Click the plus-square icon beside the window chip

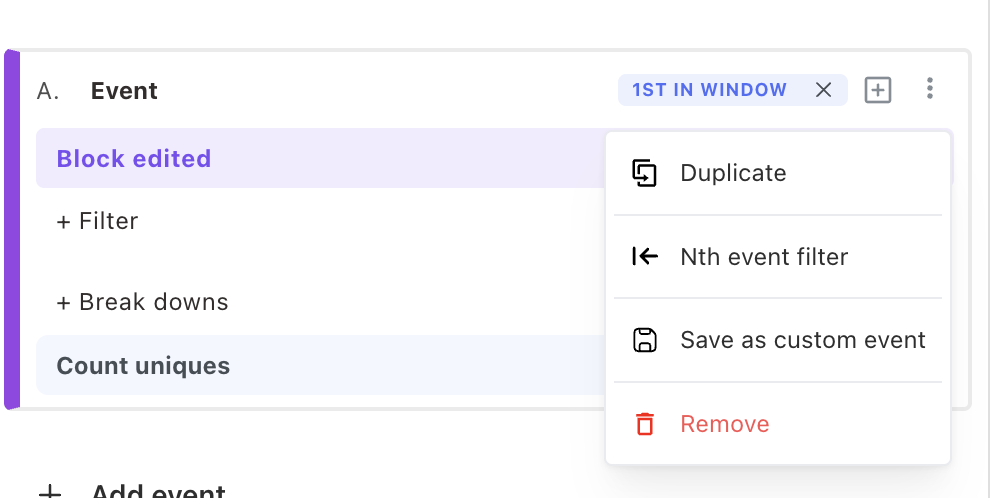(877, 90)
